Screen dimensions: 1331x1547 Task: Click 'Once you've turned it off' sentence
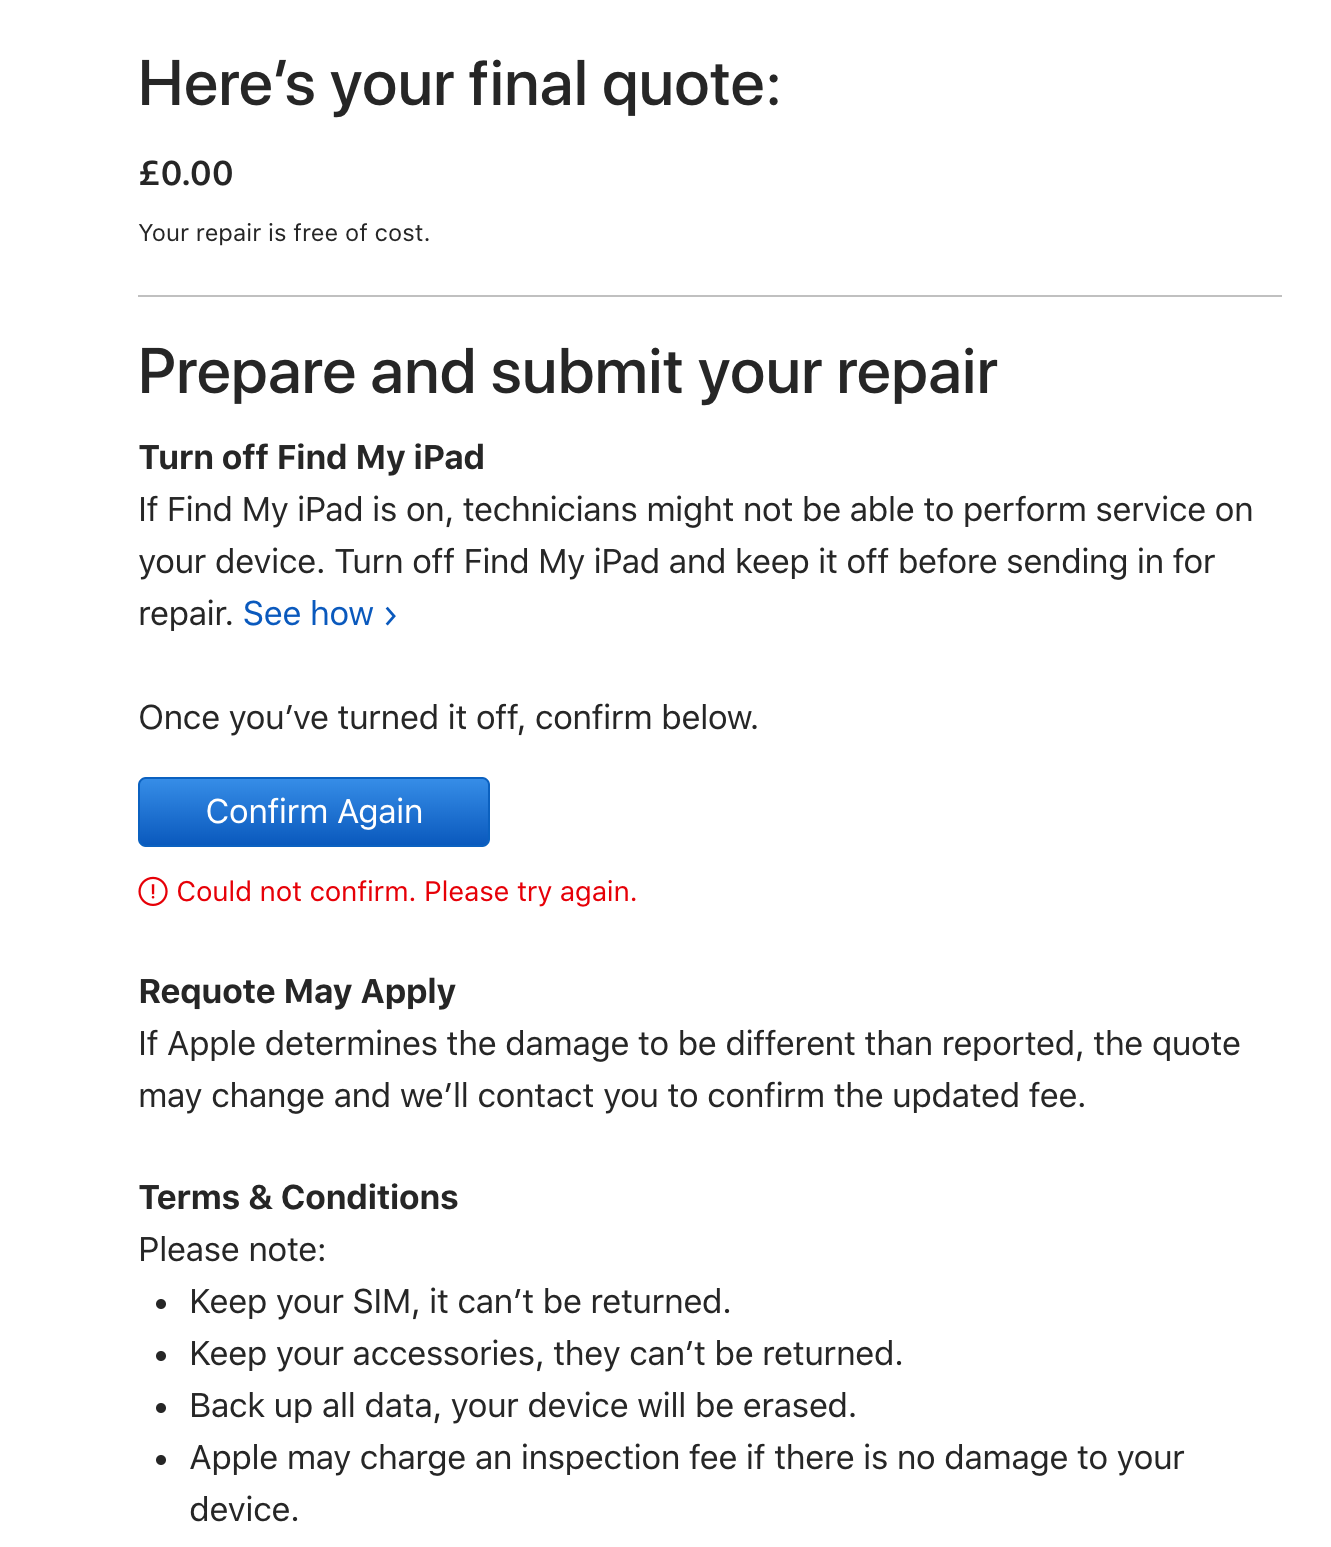(448, 718)
